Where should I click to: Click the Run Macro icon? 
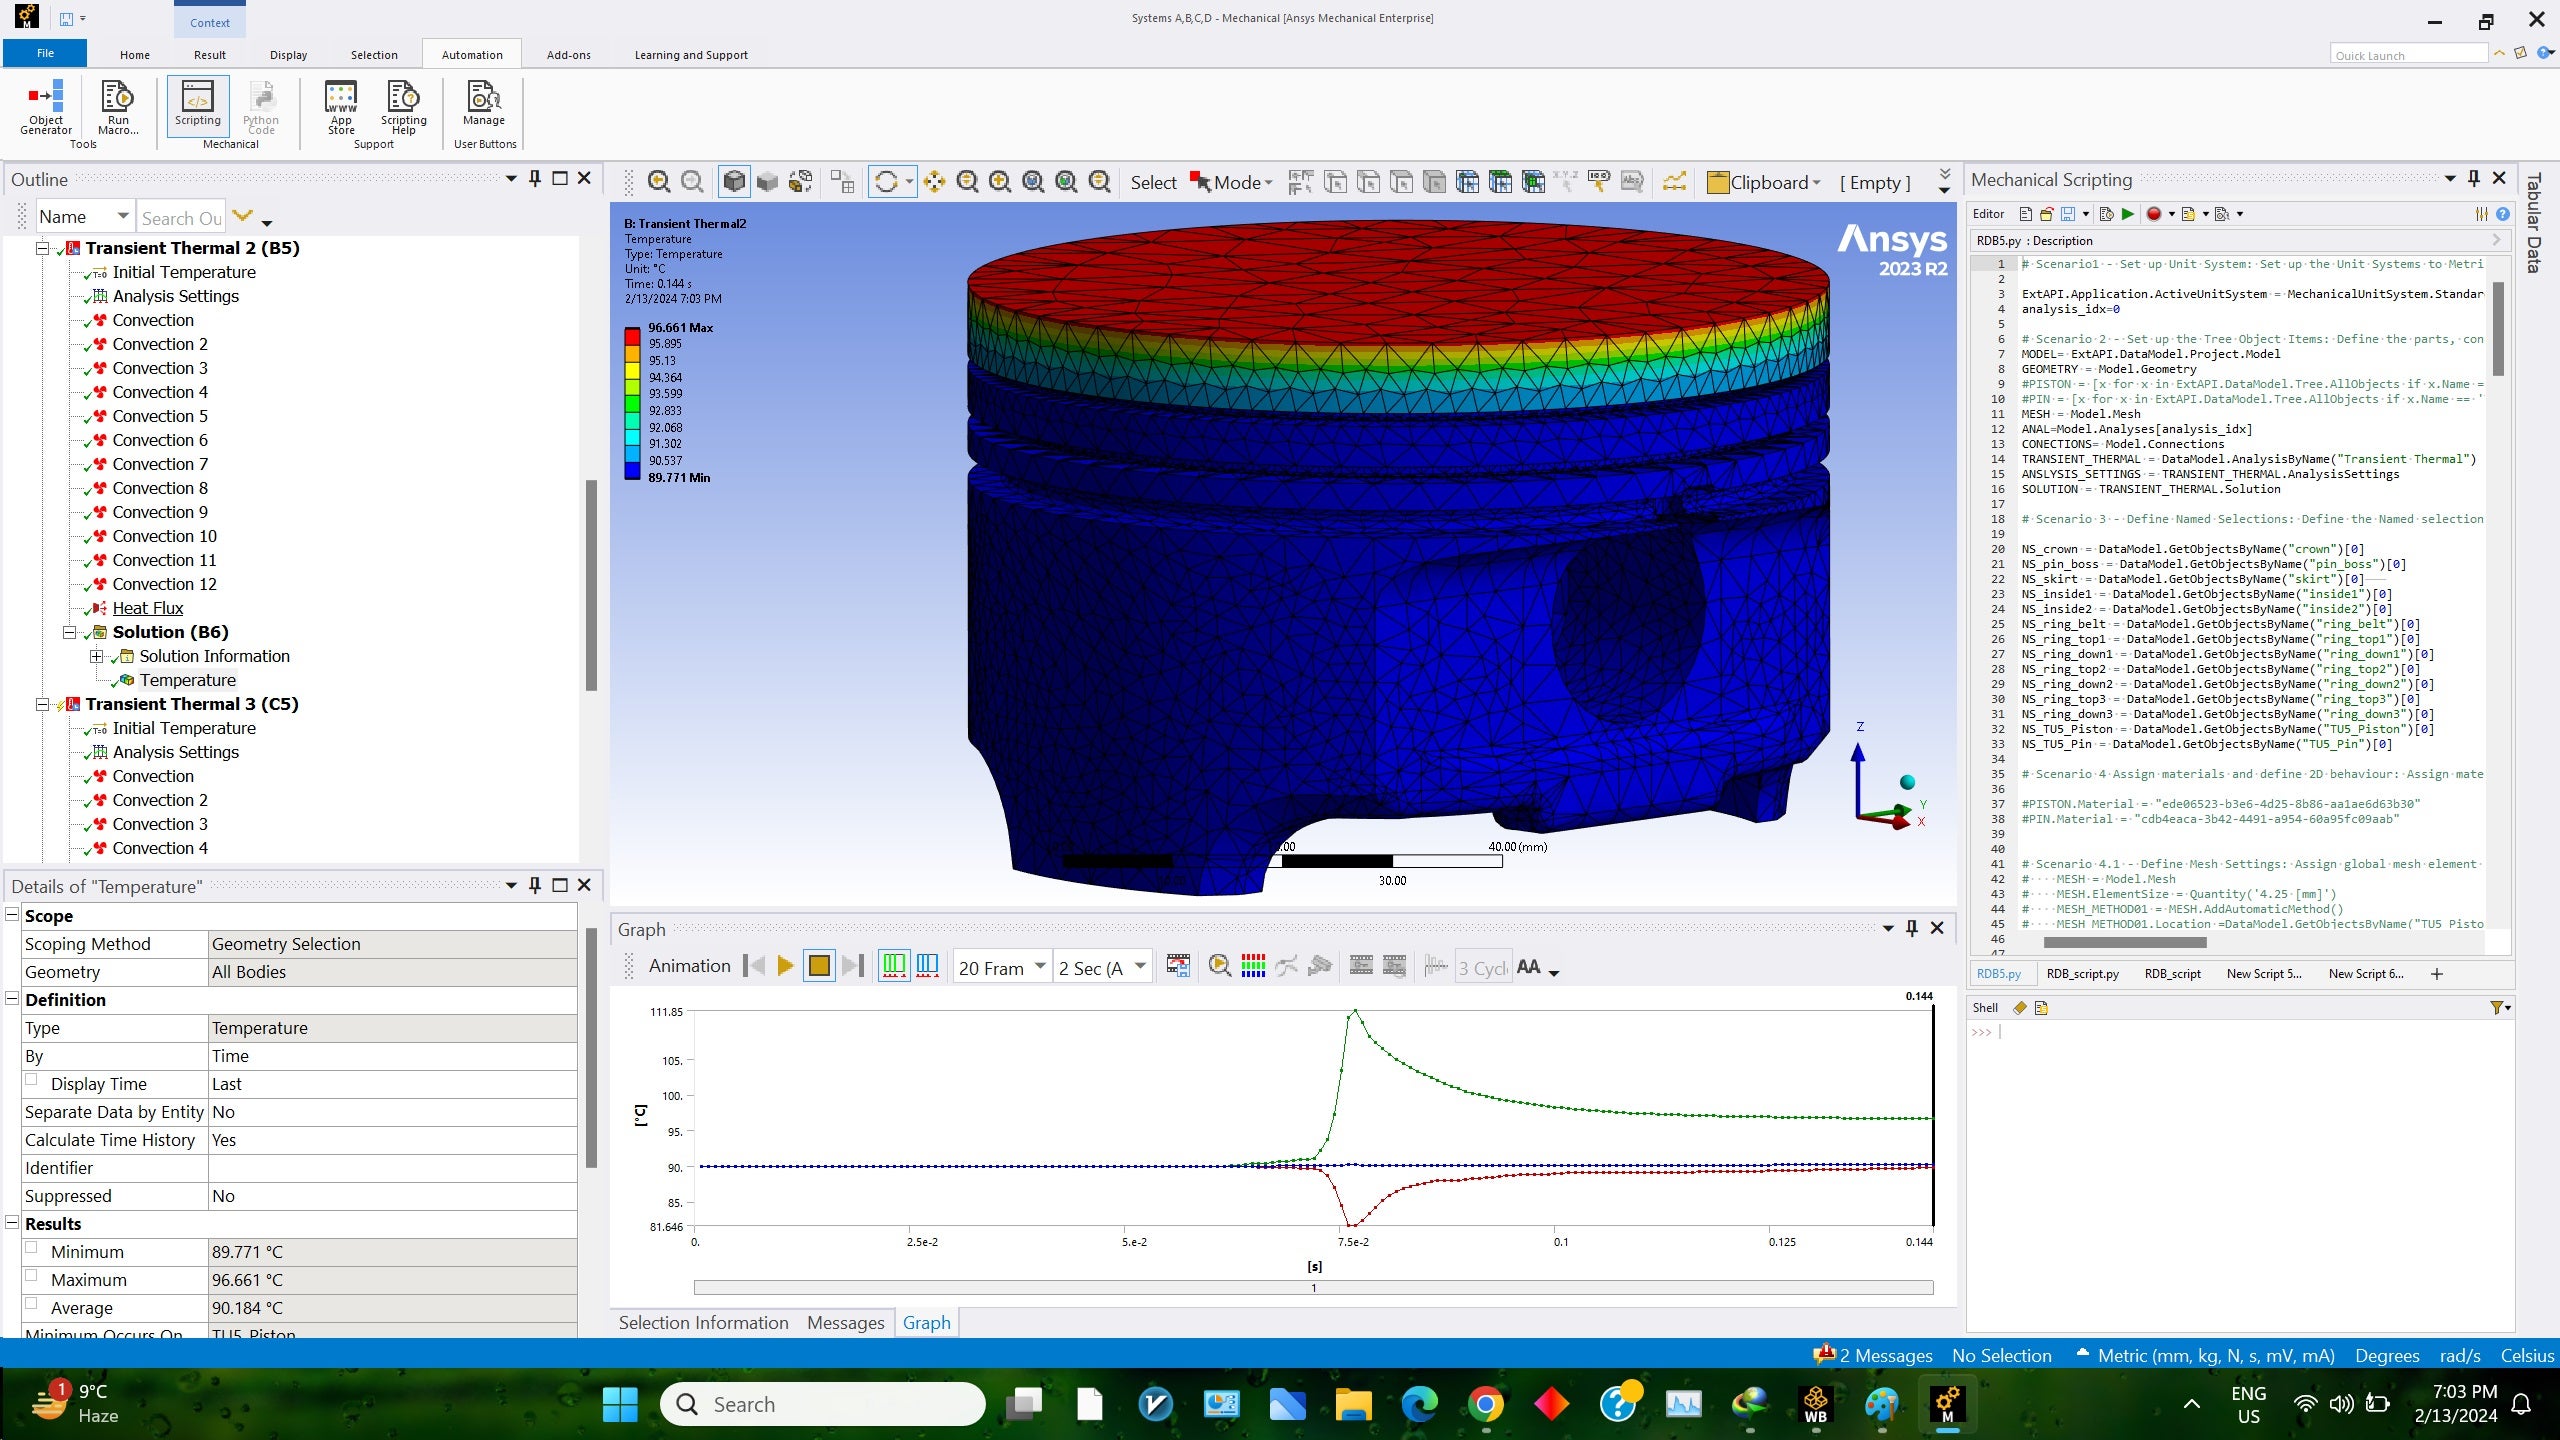[x=118, y=107]
